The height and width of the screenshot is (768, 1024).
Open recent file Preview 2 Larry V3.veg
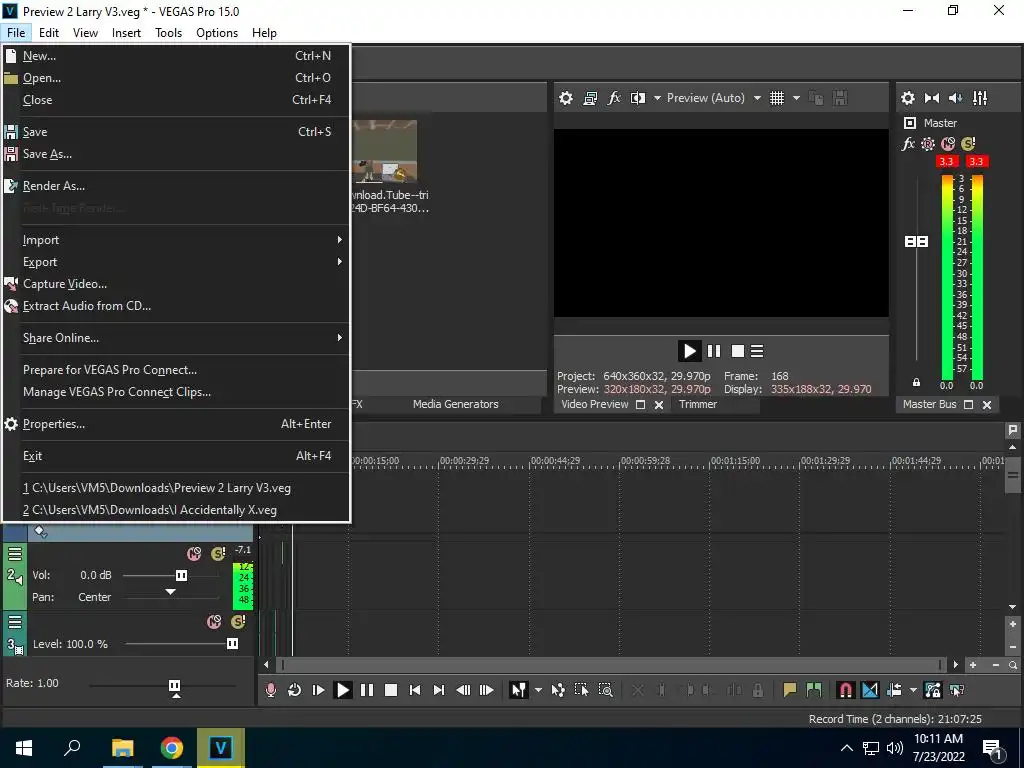pyautogui.click(x=176, y=488)
